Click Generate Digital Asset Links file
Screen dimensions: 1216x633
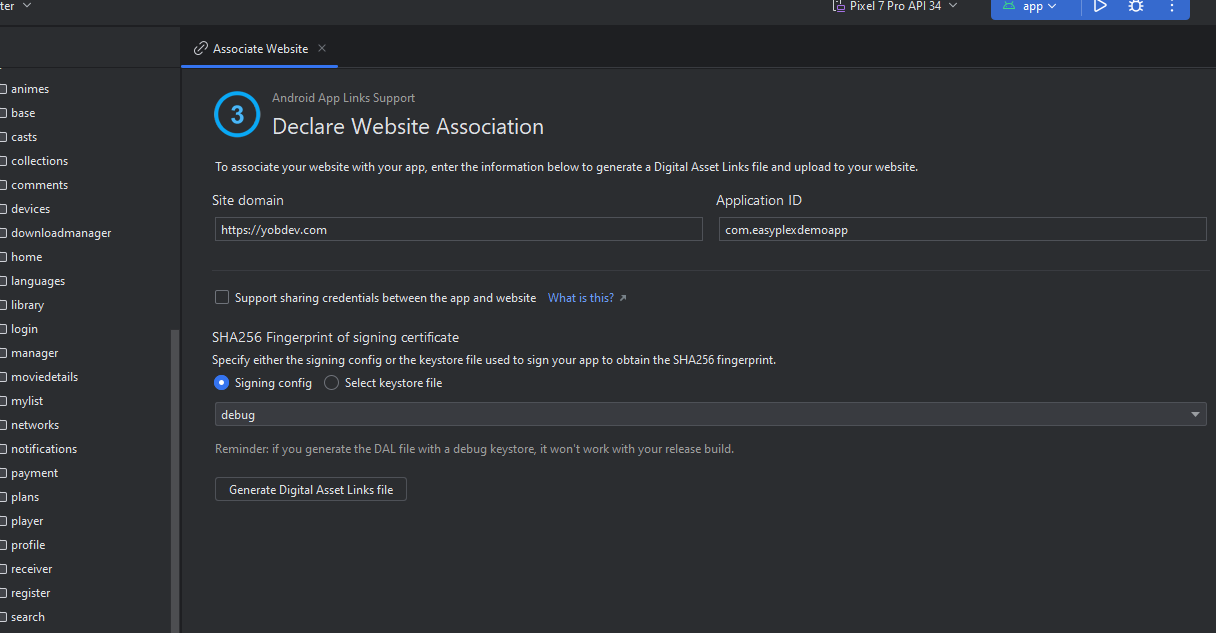pos(311,490)
